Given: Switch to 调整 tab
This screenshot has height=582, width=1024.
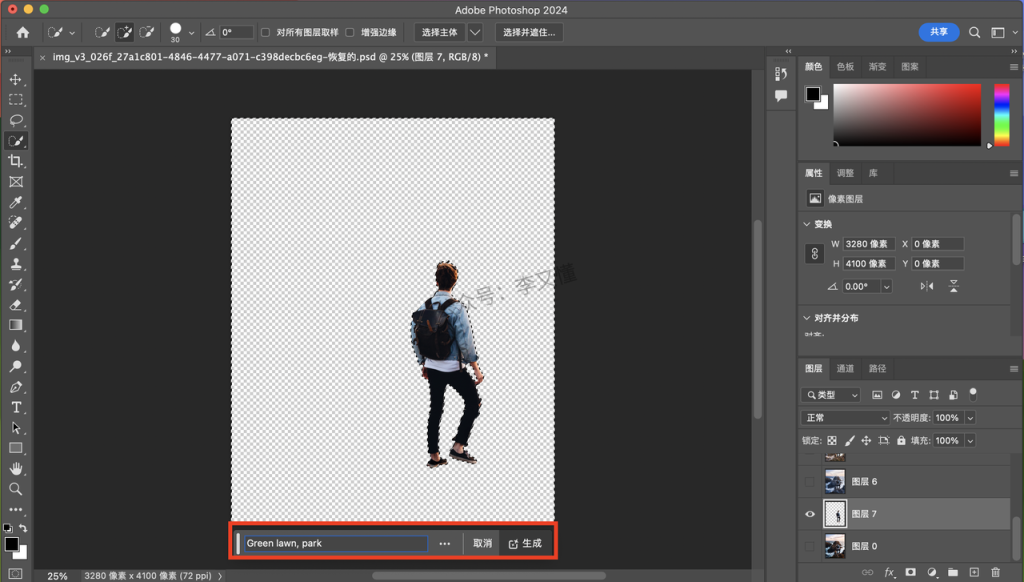Looking at the screenshot, I should (x=845, y=173).
